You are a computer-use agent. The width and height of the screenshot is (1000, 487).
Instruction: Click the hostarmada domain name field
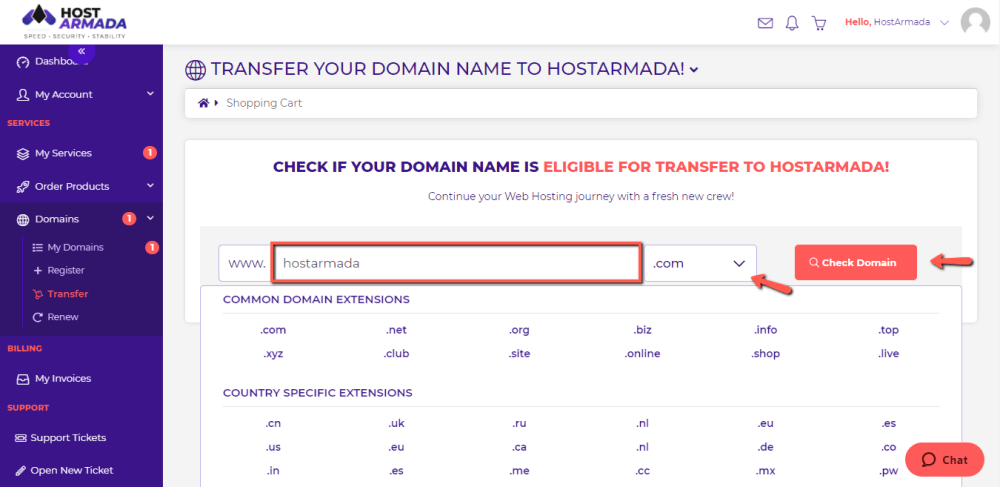click(x=456, y=263)
